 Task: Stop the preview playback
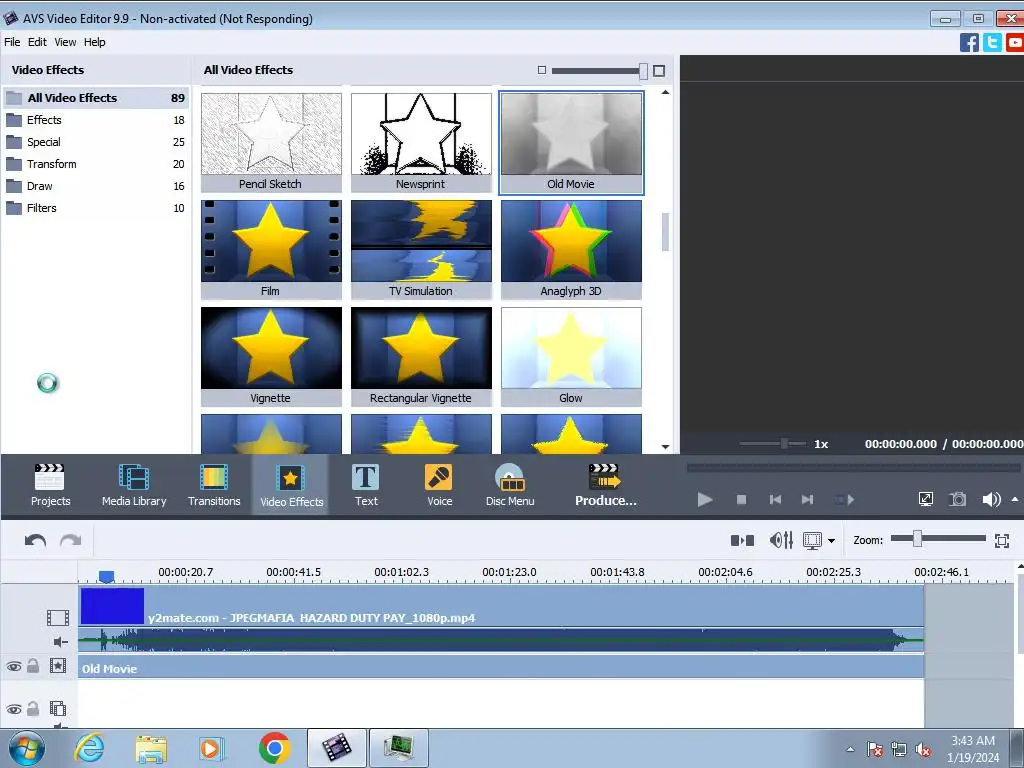(741, 500)
